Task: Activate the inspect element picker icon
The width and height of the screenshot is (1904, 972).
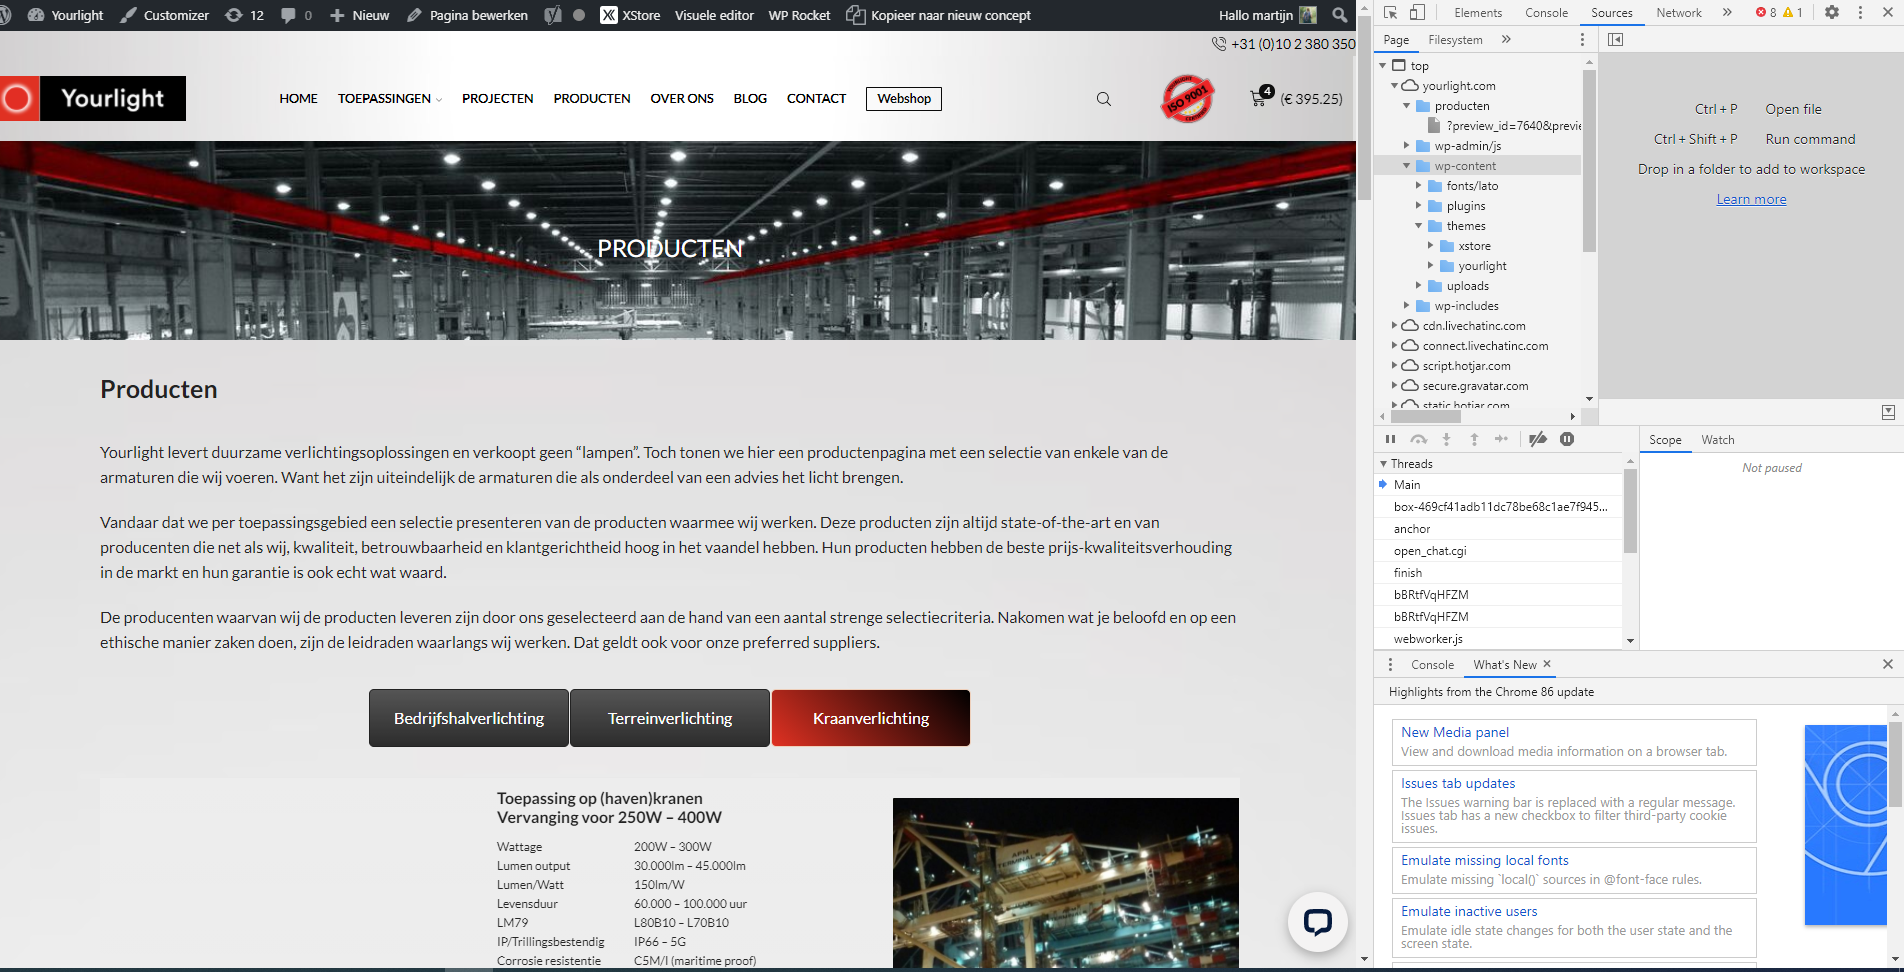Action: tap(1390, 12)
